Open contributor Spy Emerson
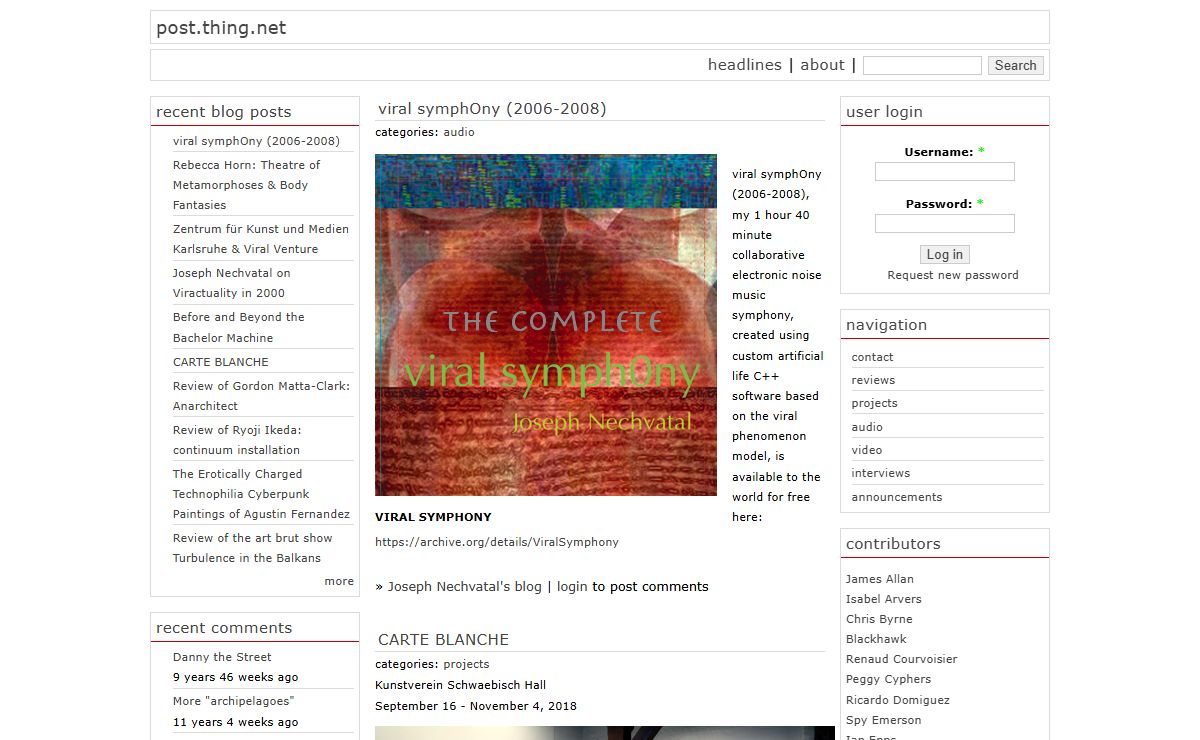 point(884,720)
